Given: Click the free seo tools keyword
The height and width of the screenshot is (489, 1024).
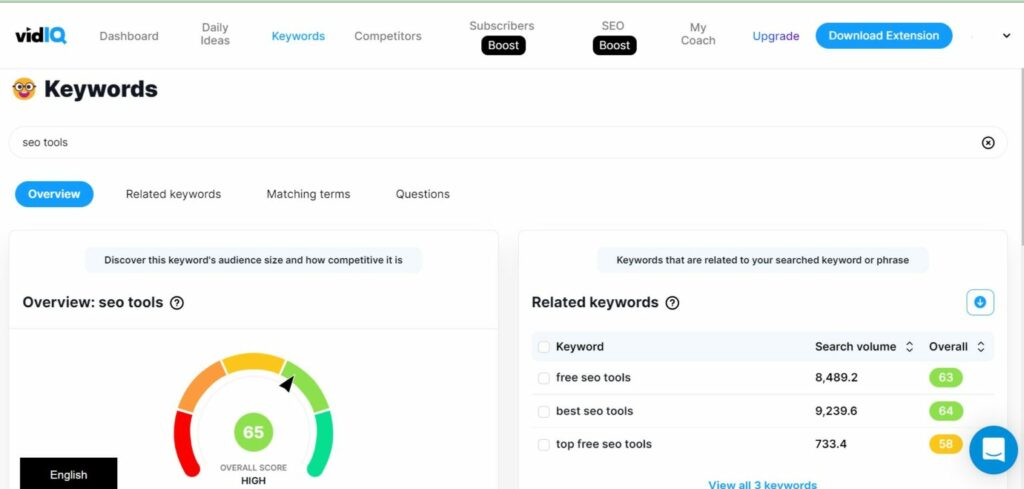Looking at the screenshot, I should click(x=593, y=377).
